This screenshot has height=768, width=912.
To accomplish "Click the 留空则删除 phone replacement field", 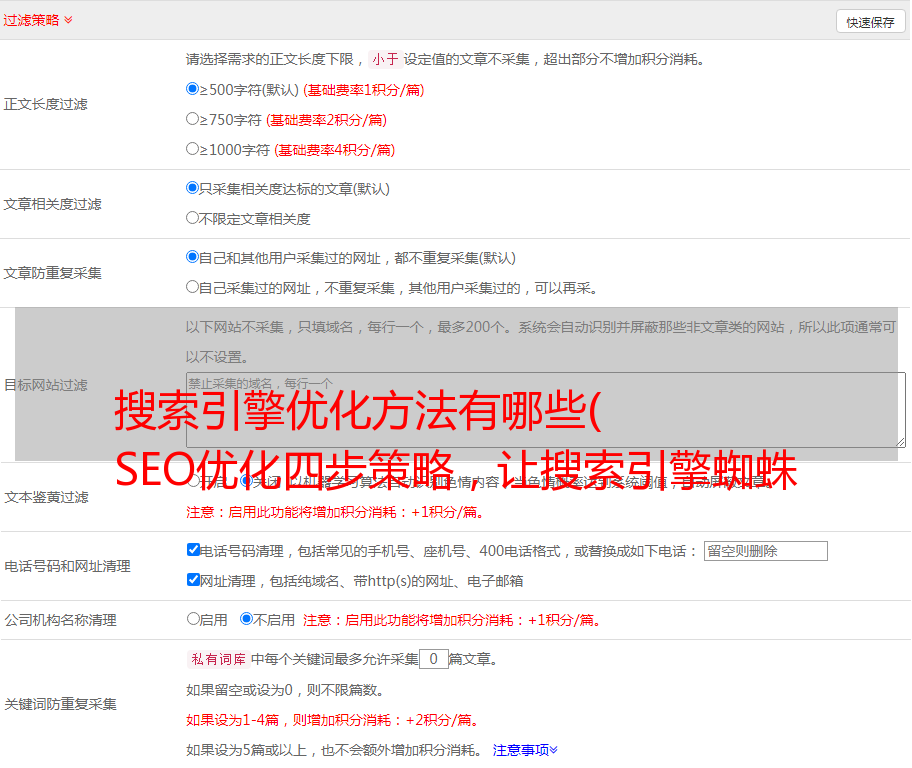I will (x=765, y=551).
